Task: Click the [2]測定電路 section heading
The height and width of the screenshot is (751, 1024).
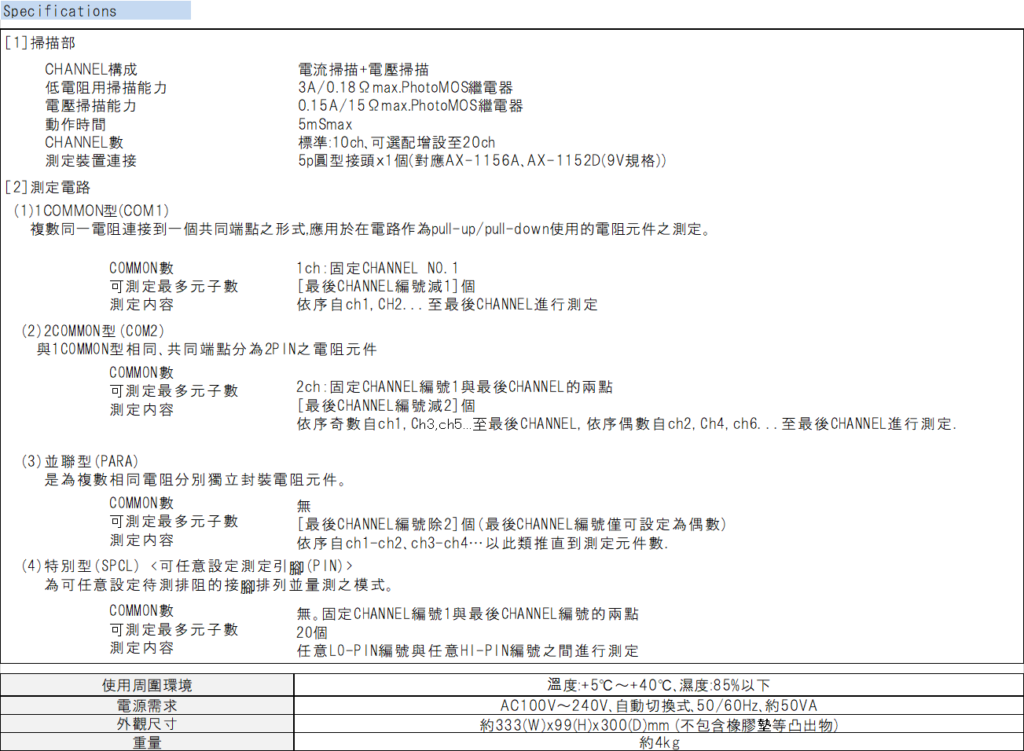Action: (46, 187)
